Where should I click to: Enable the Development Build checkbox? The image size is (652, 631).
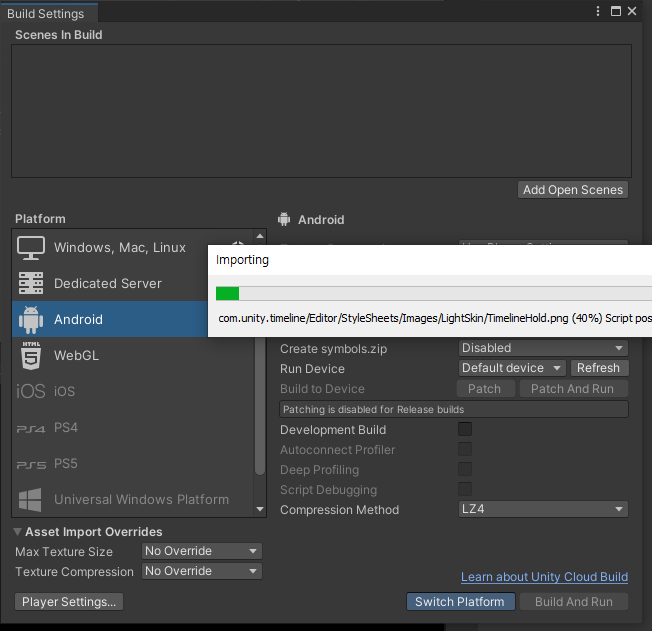(x=465, y=429)
